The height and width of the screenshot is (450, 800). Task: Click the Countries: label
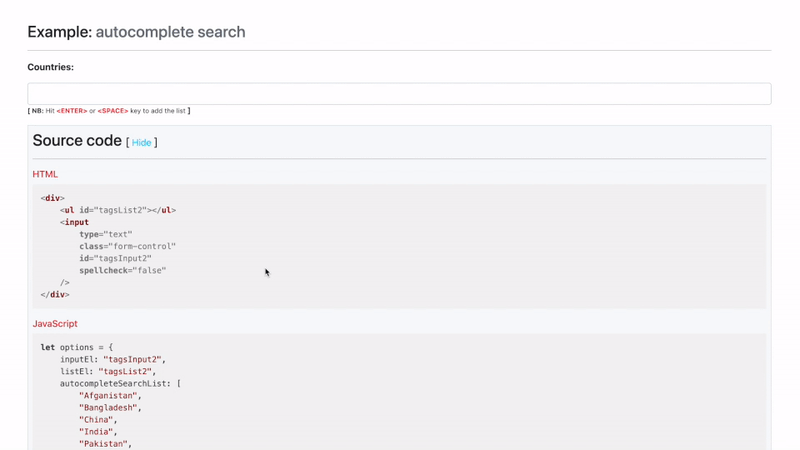51,67
